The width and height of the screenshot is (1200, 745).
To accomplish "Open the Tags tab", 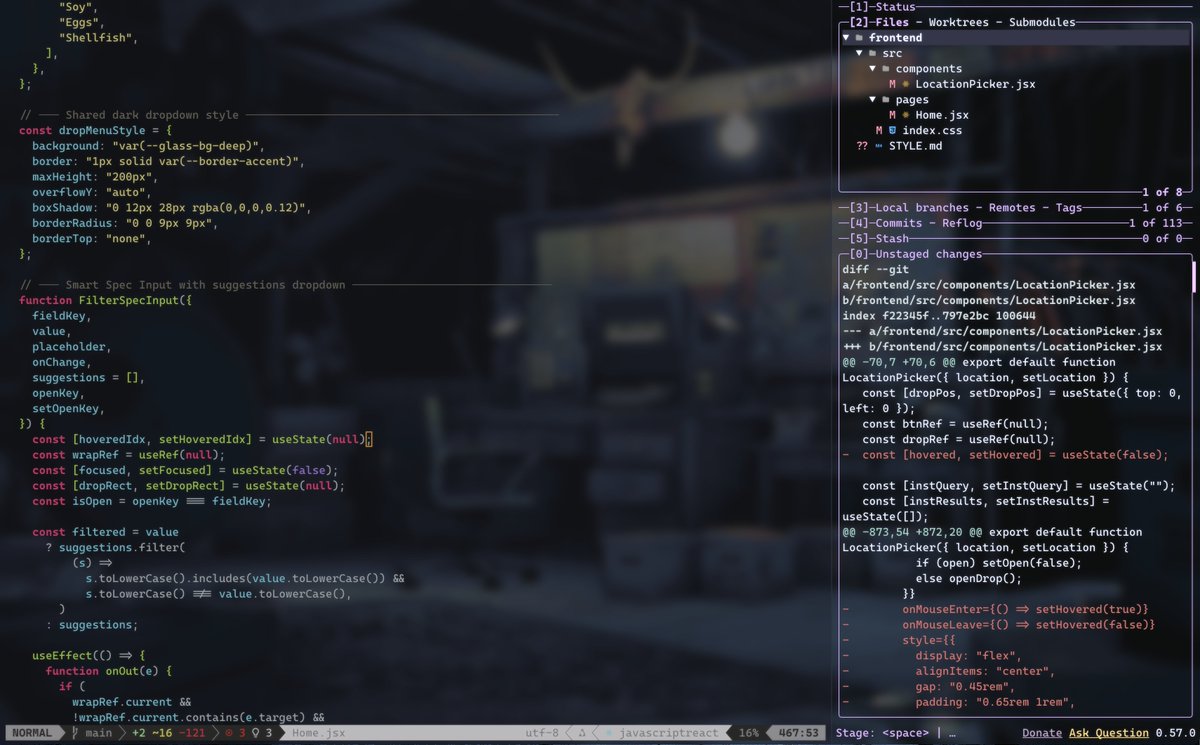I will (1069, 208).
